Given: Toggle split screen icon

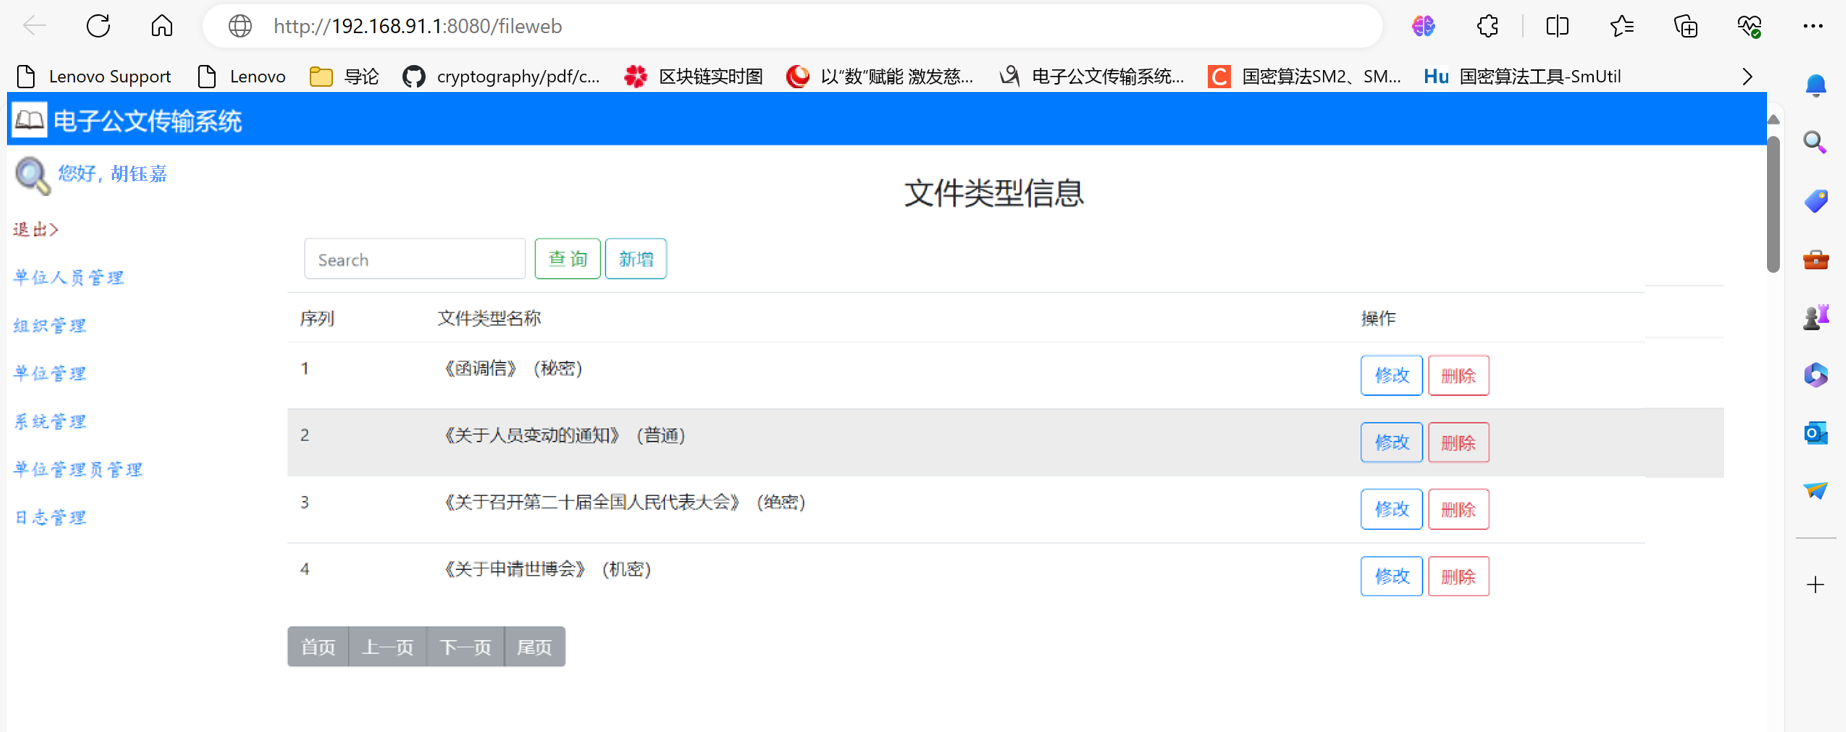Looking at the screenshot, I should (1557, 26).
